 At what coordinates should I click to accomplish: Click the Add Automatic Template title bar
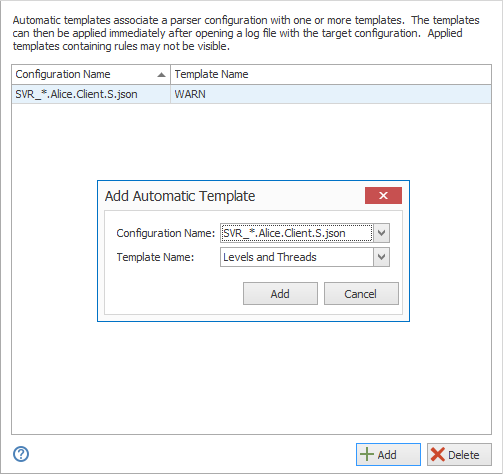click(233, 196)
